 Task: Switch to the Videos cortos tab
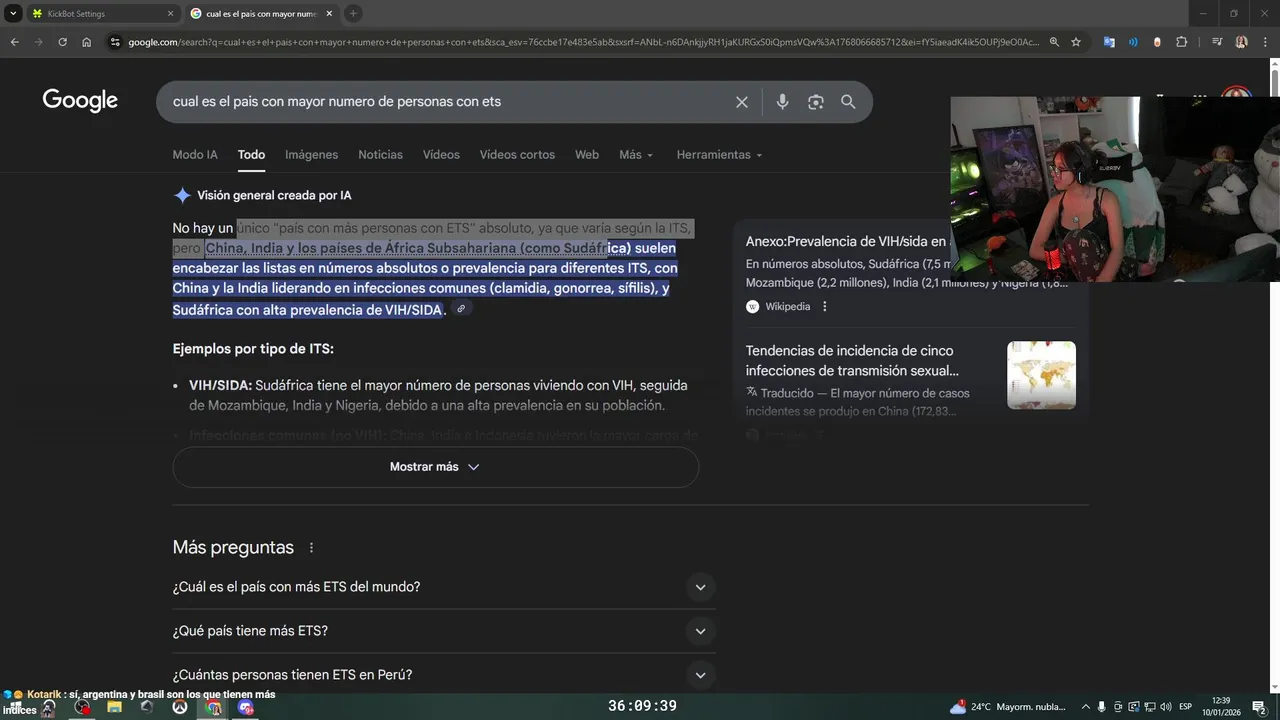(x=517, y=155)
